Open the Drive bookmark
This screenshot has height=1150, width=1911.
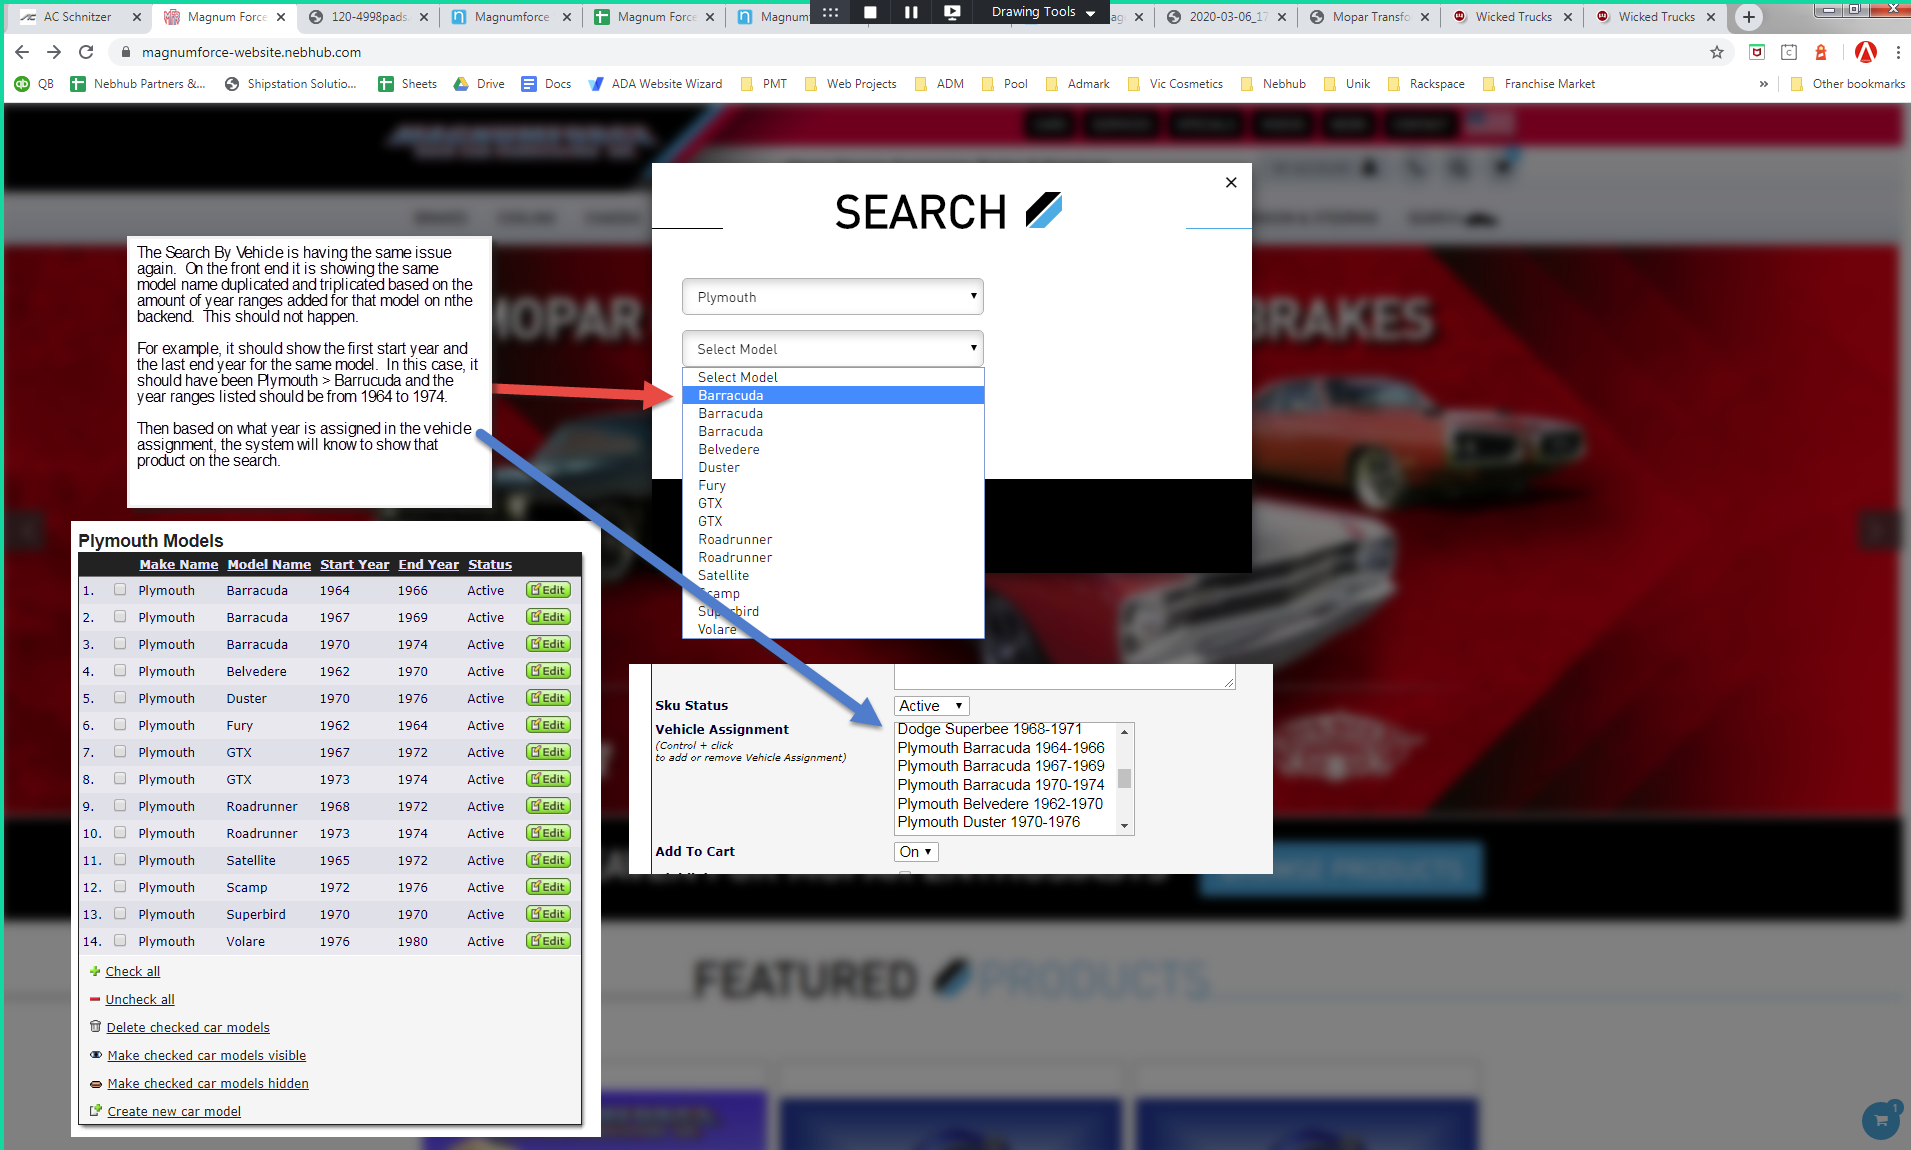479,84
